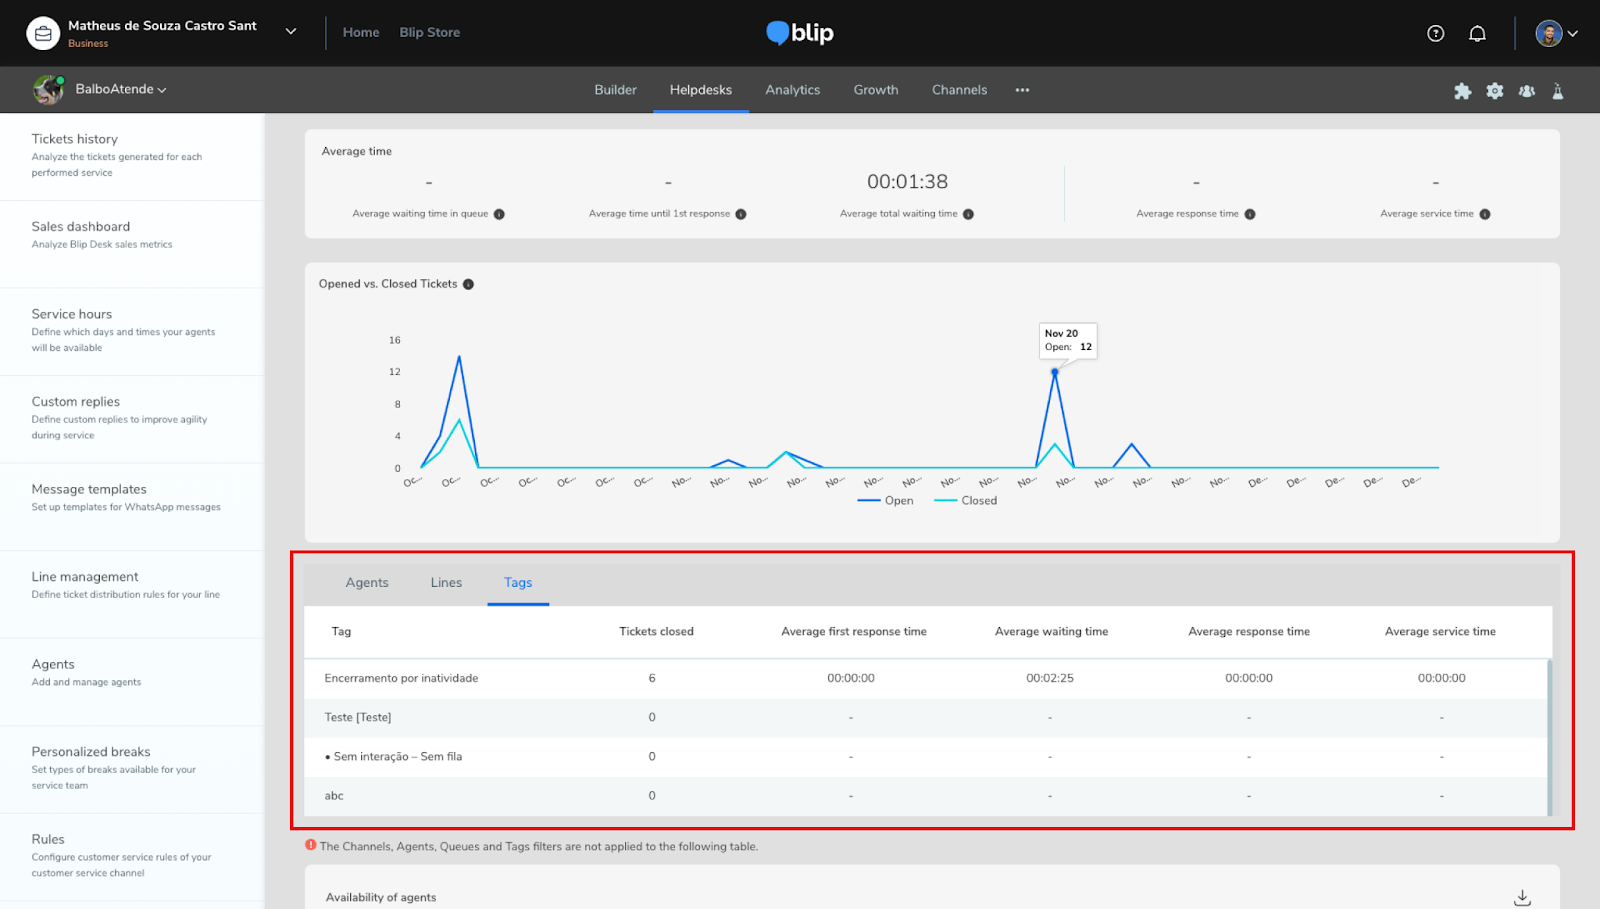Open the team members icon

pyautogui.click(x=1526, y=91)
